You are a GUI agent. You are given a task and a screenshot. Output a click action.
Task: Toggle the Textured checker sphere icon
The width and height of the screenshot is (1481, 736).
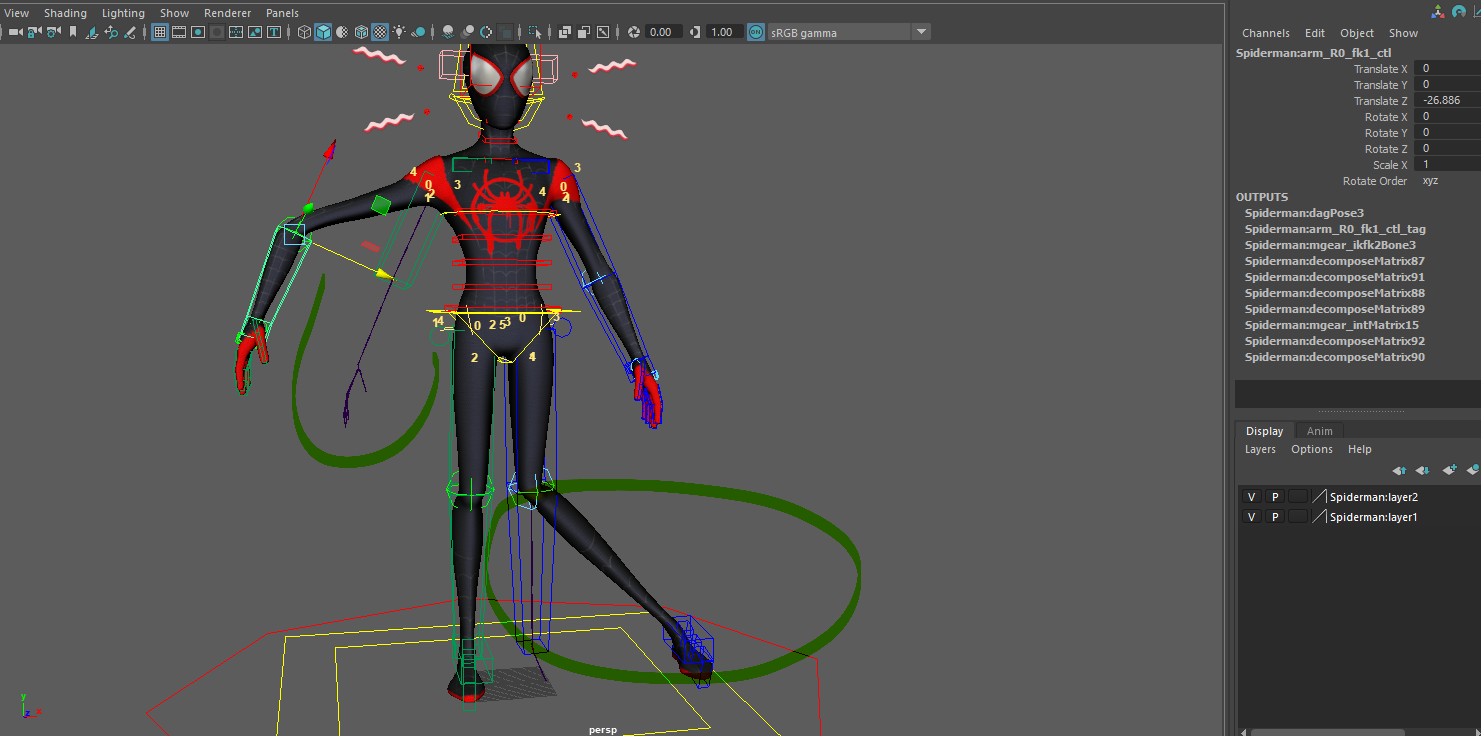click(x=380, y=32)
